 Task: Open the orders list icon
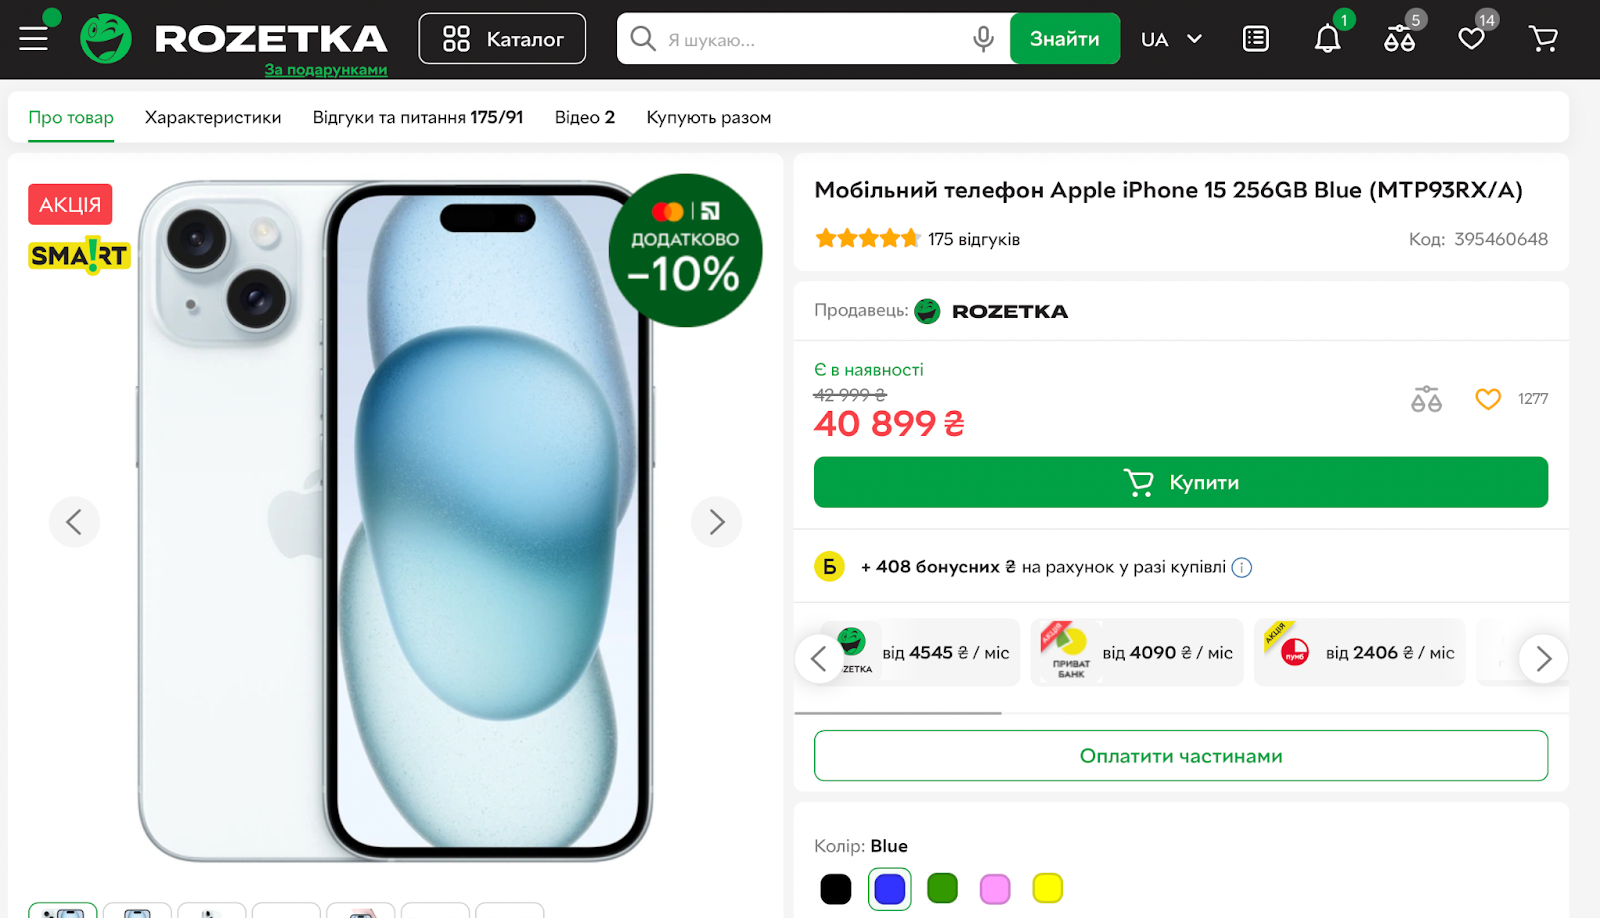coord(1256,39)
